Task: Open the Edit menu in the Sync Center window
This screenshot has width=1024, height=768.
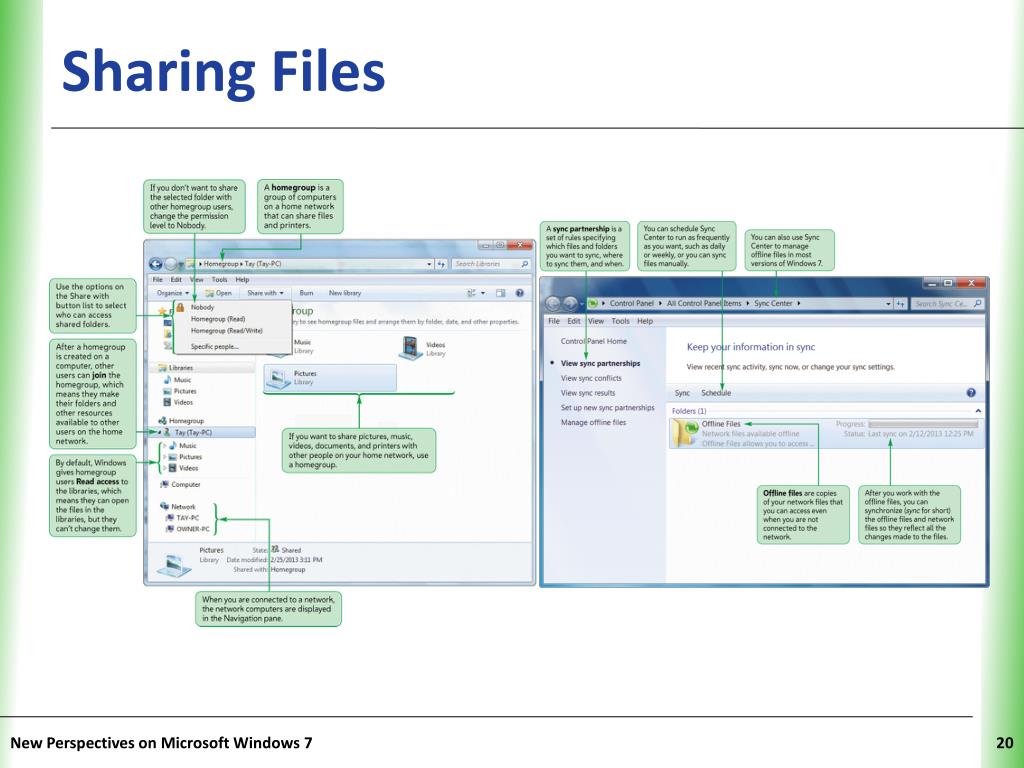Action: pyautogui.click(x=573, y=321)
